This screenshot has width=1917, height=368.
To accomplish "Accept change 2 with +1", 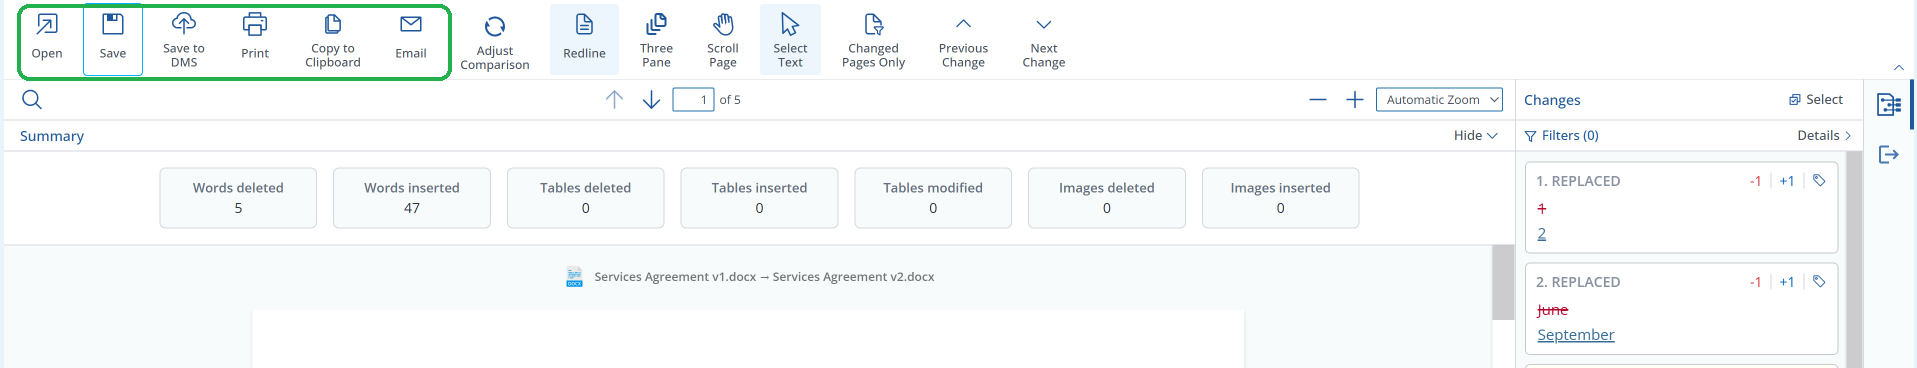I will tap(1787, 282).
